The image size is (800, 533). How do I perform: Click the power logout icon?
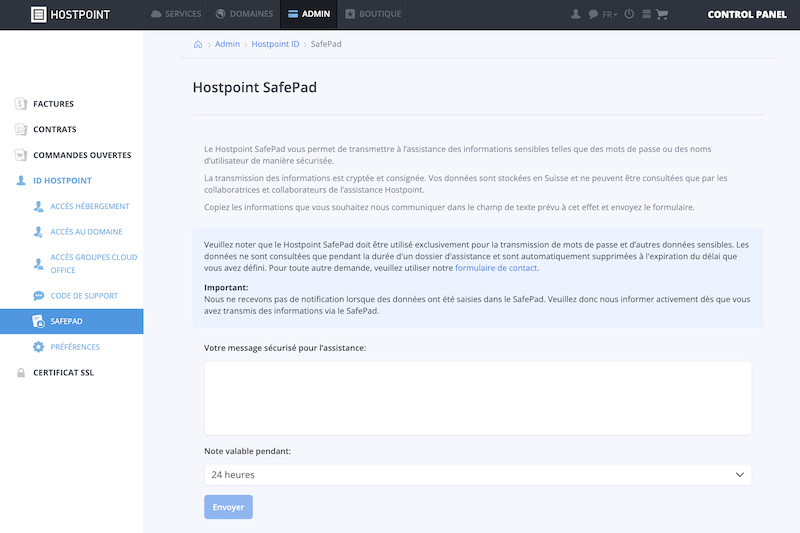coord(629,14)
